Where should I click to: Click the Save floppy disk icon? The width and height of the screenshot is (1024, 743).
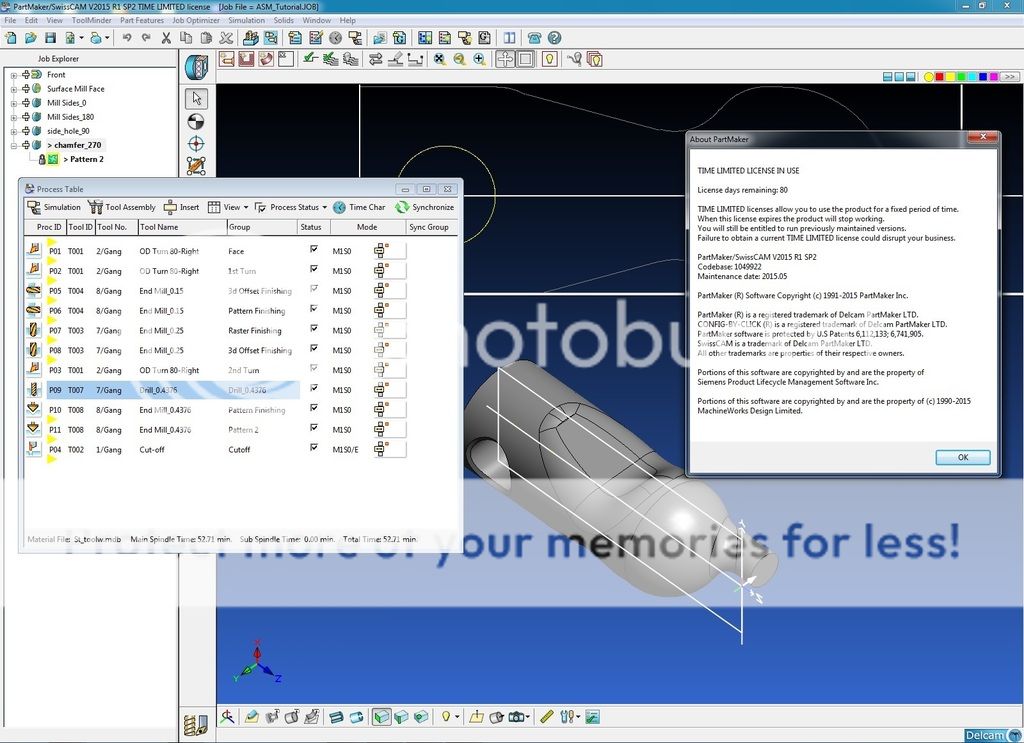click(x=51, y=38)
